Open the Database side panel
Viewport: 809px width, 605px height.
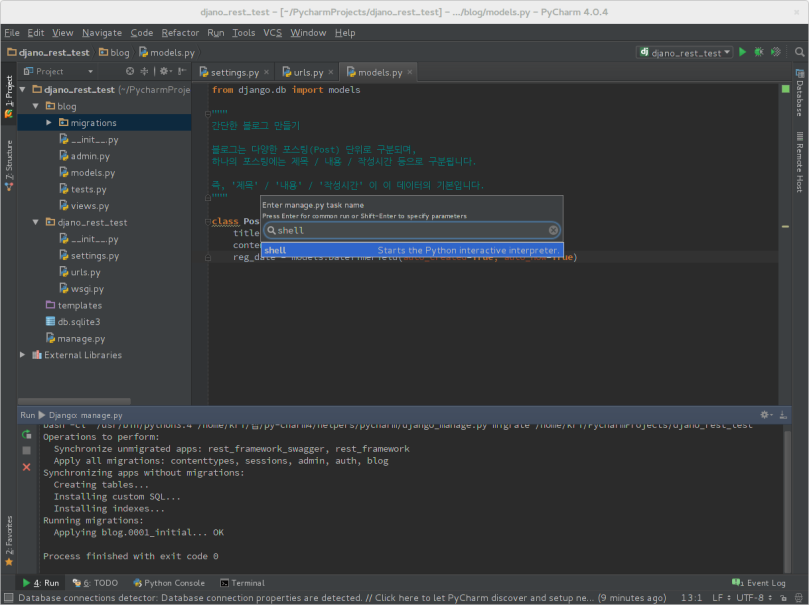pos(800,93)
